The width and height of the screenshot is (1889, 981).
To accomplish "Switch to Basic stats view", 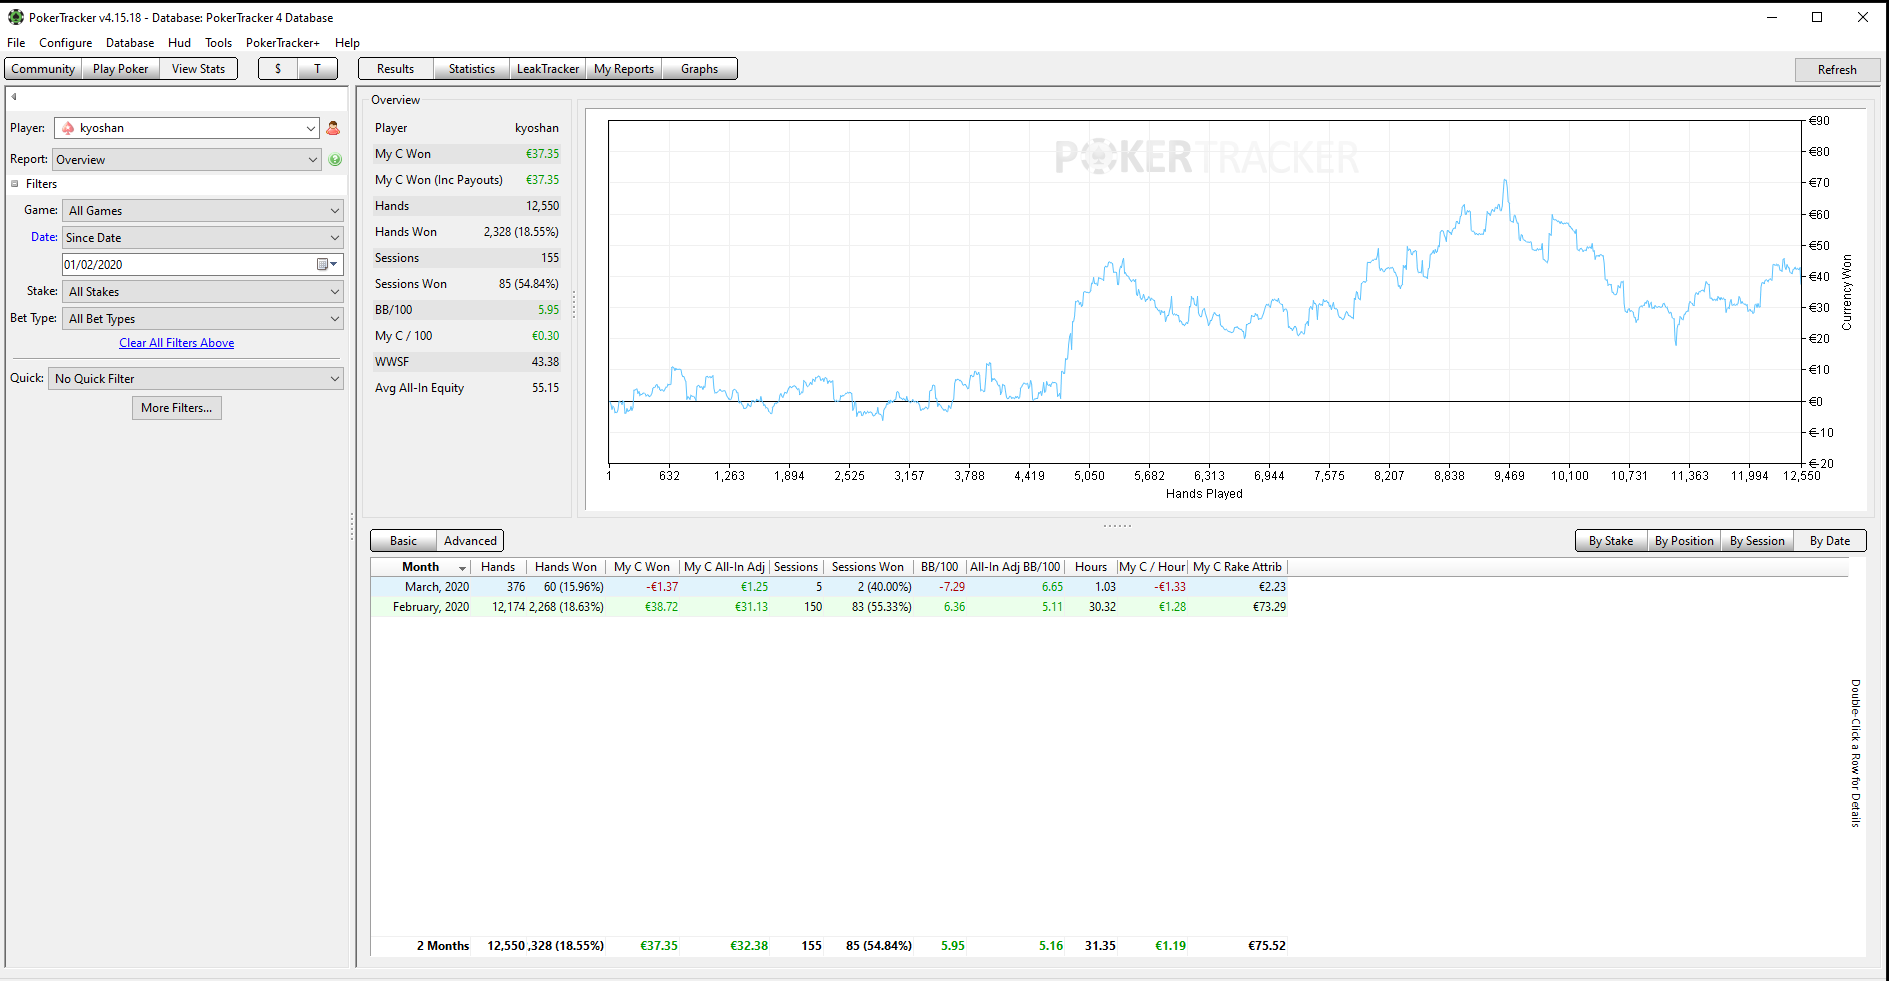I will coord(404,541).
